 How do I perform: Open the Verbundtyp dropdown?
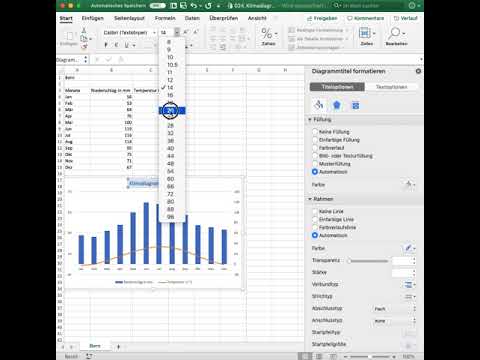pos(410,284)
